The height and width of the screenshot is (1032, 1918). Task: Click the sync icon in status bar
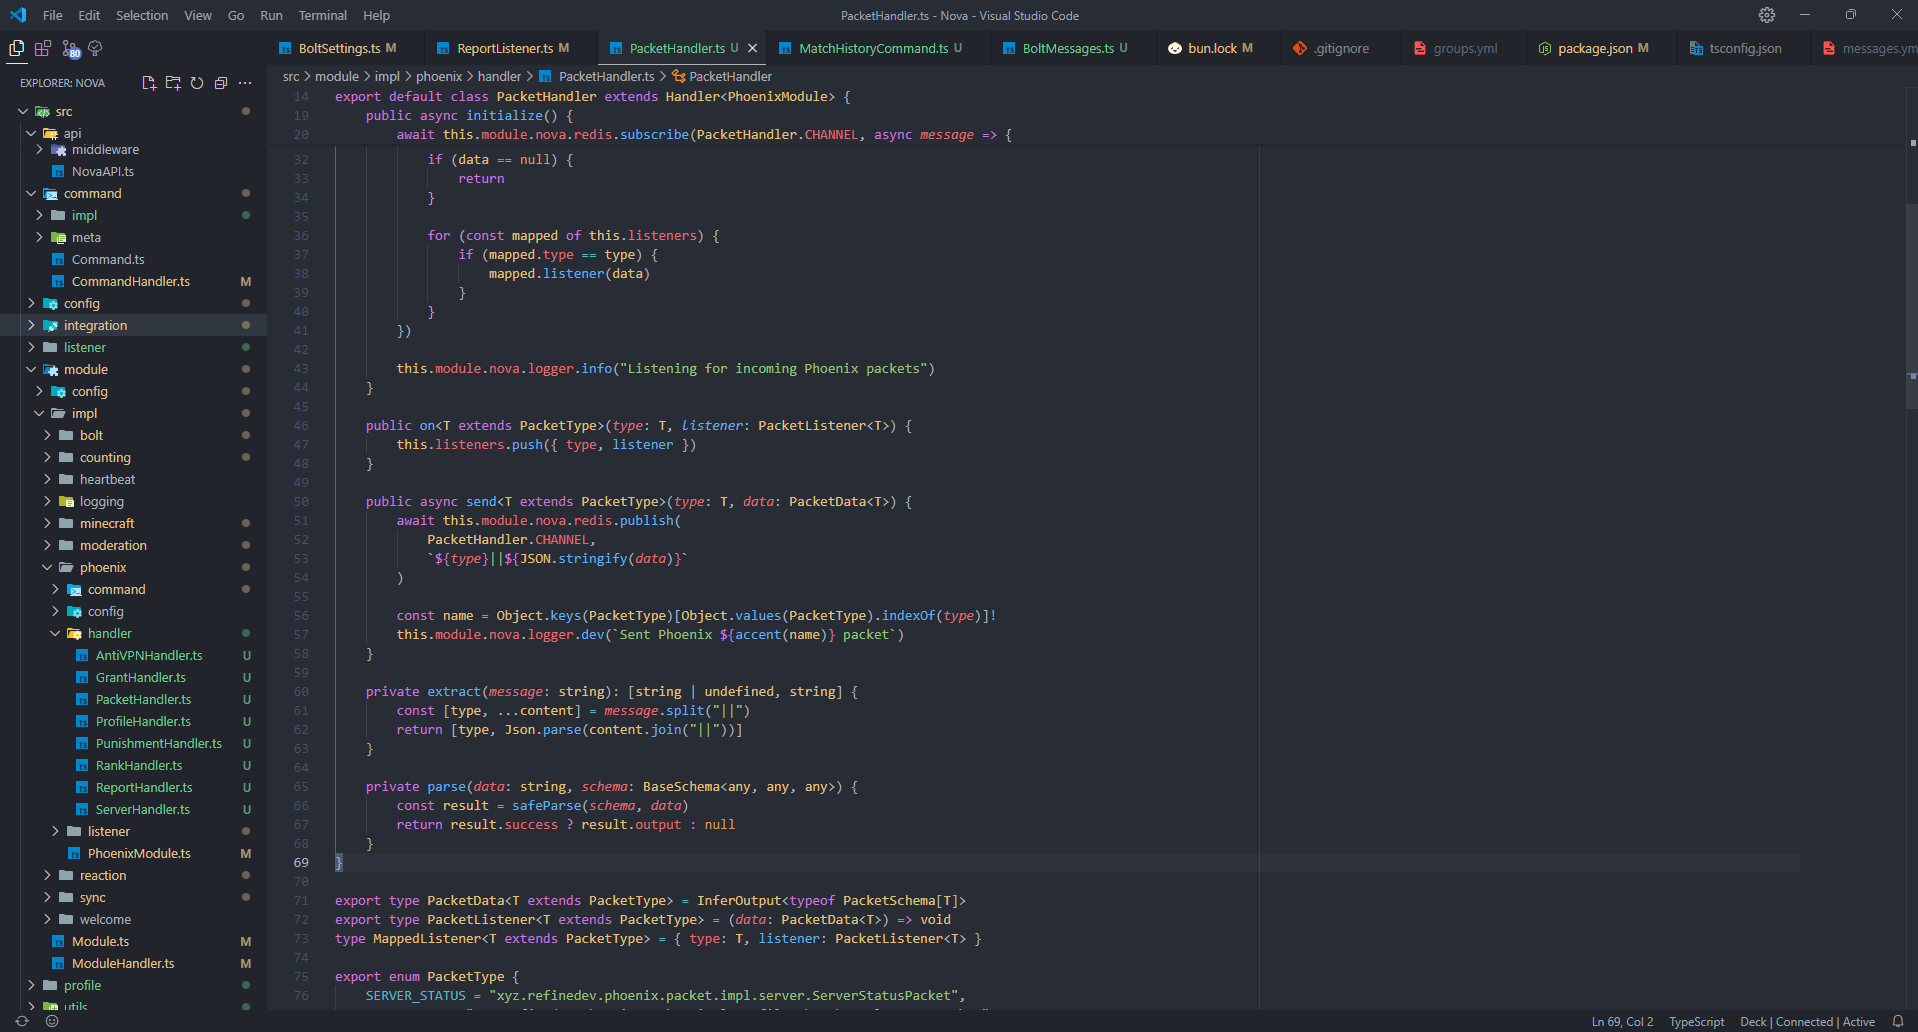[22, 1021]
